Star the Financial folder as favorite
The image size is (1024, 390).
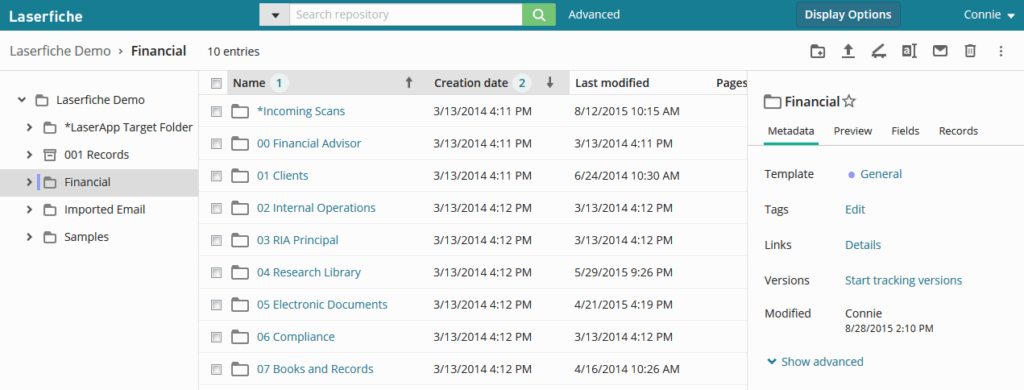(x=848, y=101)
